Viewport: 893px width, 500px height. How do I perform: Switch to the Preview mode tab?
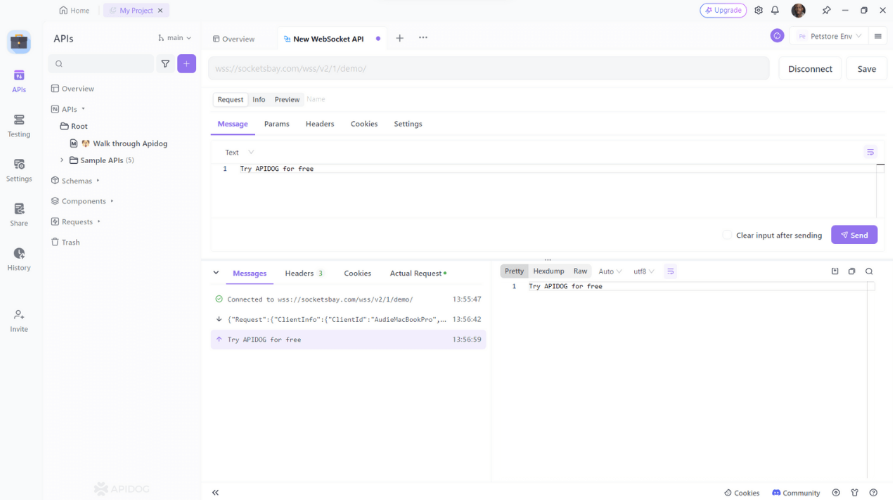(x=287, y=100)
